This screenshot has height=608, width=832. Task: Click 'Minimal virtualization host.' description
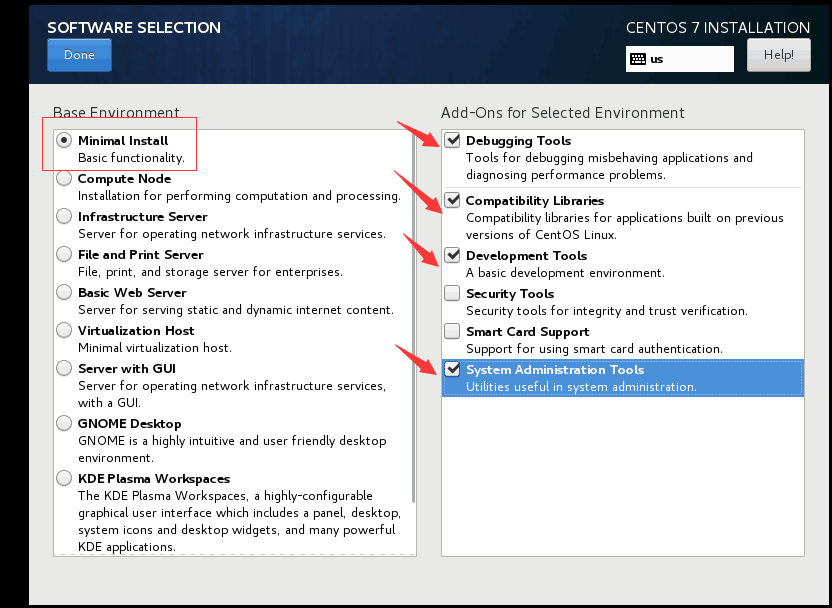[x=154, y=348]
